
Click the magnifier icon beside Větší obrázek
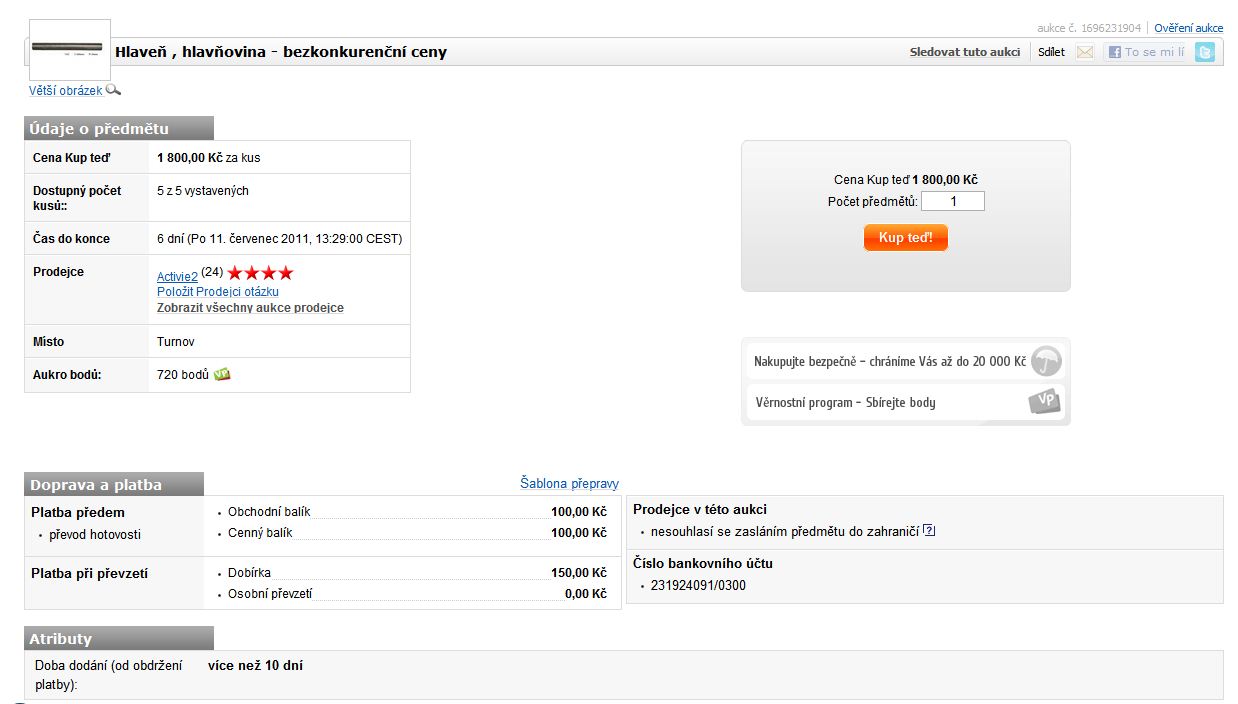[x=113, y=90]
